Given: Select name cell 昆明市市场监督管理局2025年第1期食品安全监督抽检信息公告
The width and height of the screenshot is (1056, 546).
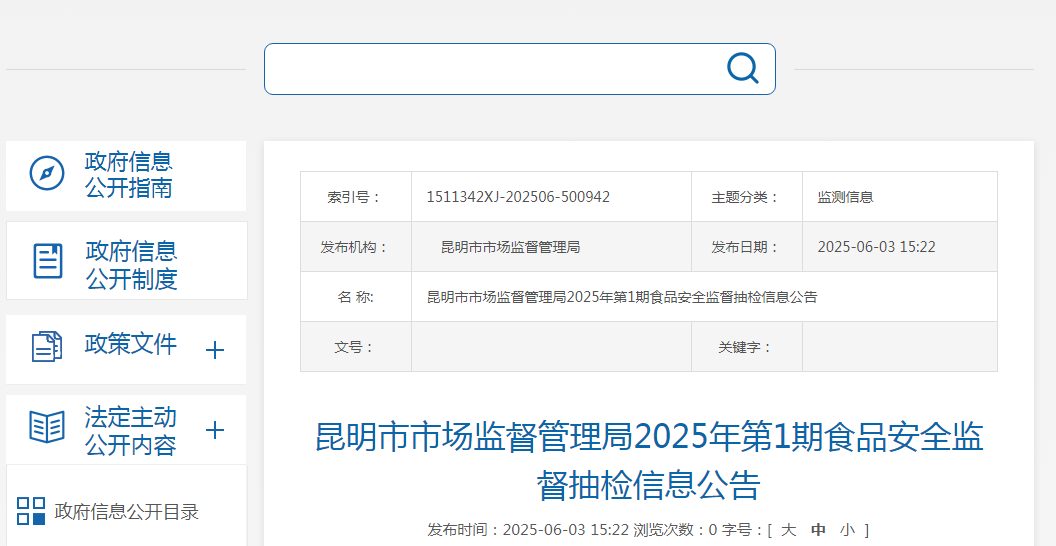Looking at the screenshot, I should (x=704, y=297).
